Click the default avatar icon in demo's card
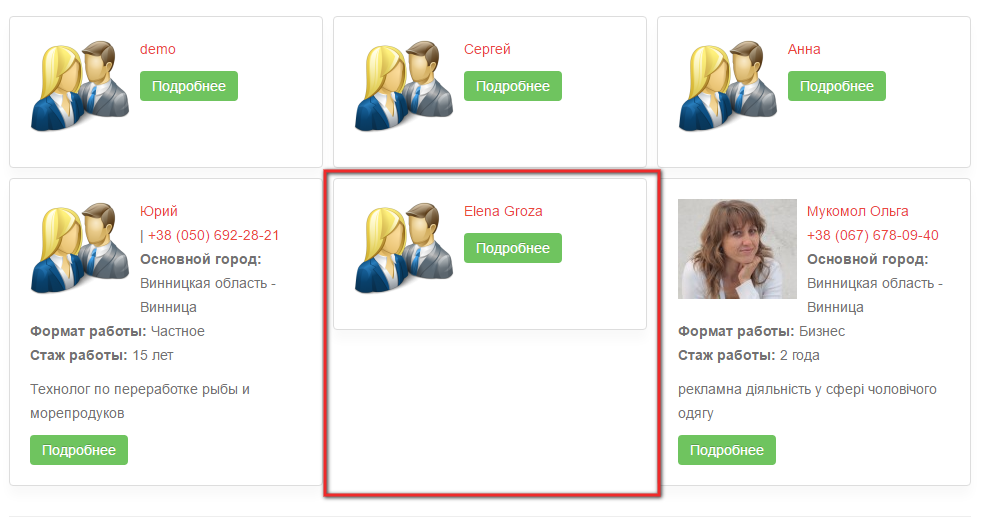Viewport: 983px width, 519px height. (80, 87)
